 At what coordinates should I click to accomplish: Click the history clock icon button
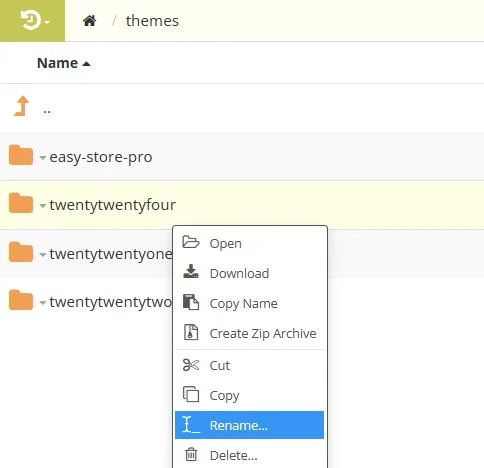click(32, 21)
